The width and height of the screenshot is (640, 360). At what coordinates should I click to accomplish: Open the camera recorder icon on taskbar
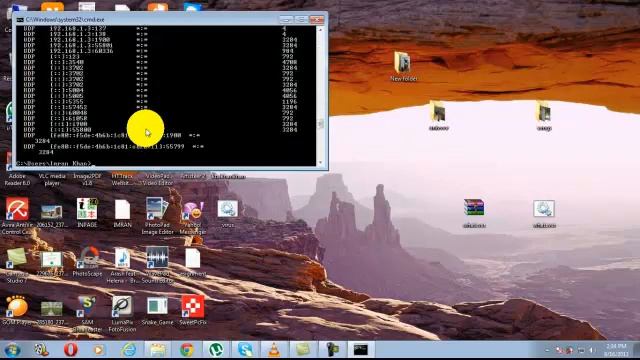point(332,350)
